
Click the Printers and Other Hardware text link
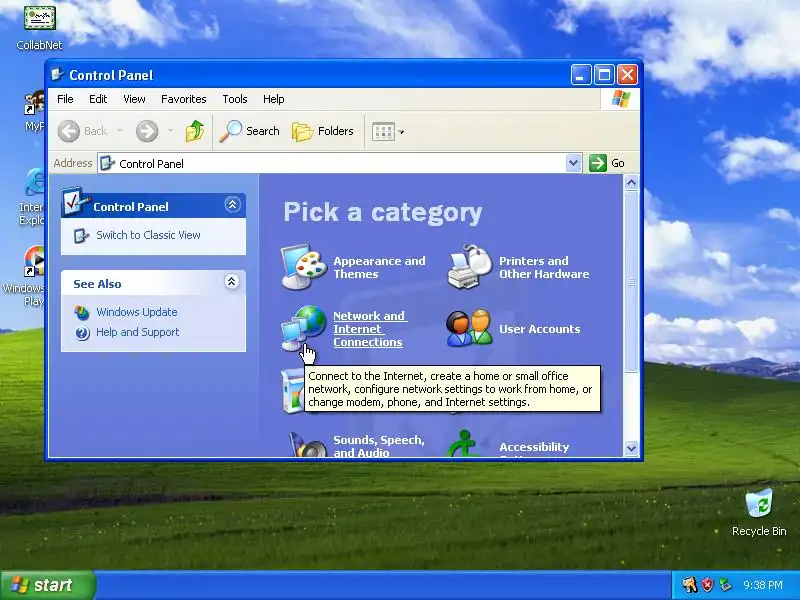point(544,267)
